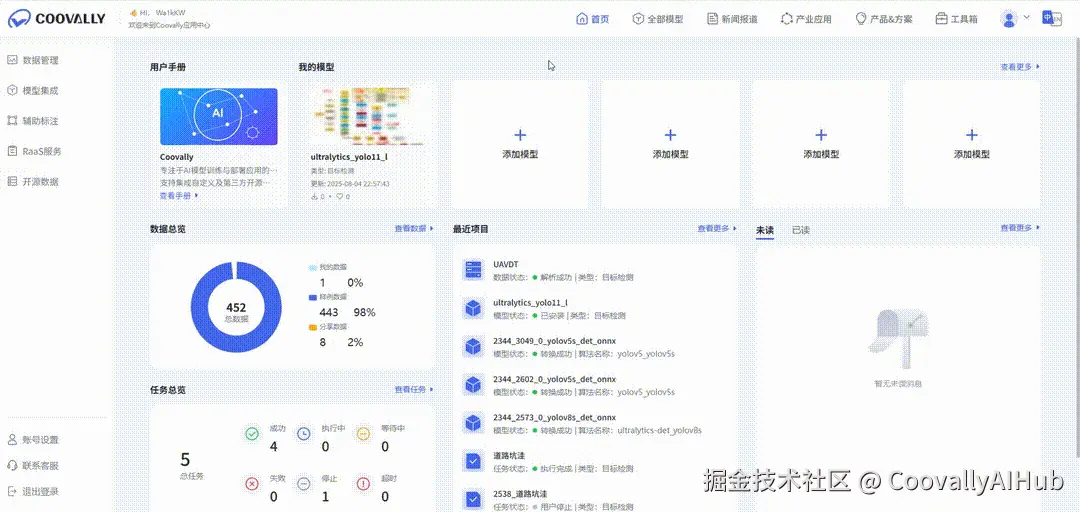Viewport: 1080px width, 512px height.
Task: Click the UAVDT project name
Action: click(506, 264)
